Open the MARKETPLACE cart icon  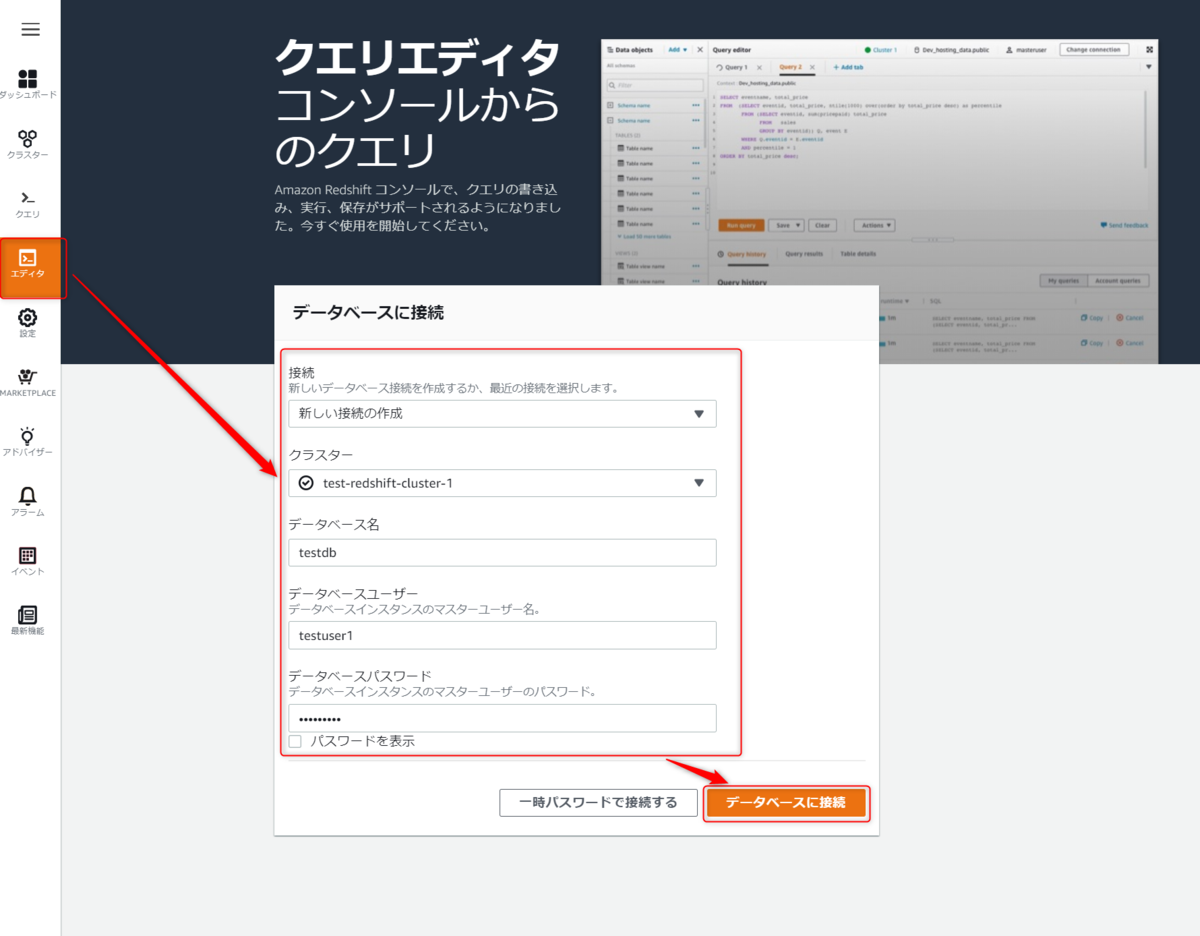pyautogui.click(x=28, y=377)
